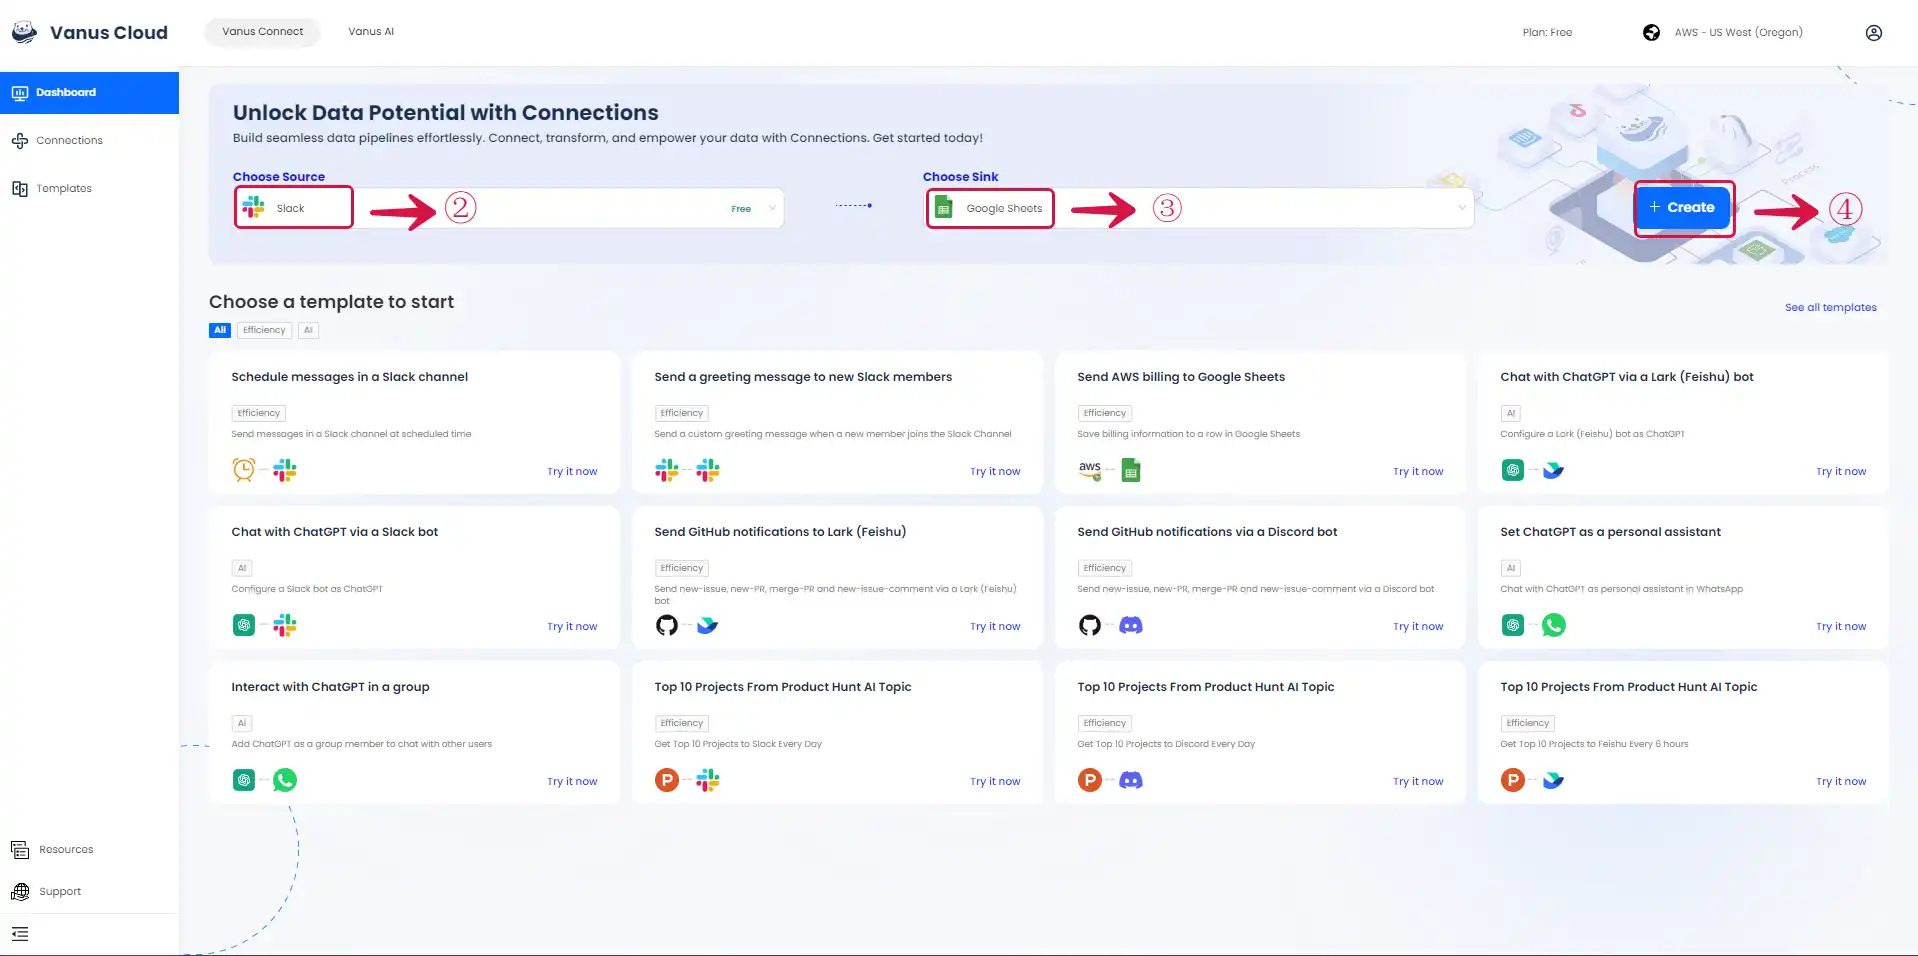Click Try it now for GitHub Discord bot card
The height and width of the screenshot is (956, 1918).
1418,626
